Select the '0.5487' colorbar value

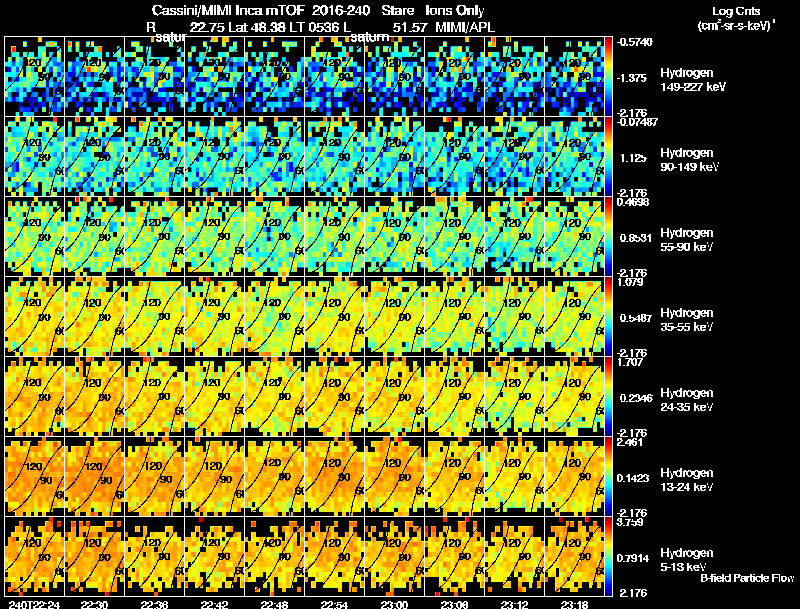point(636,318)
